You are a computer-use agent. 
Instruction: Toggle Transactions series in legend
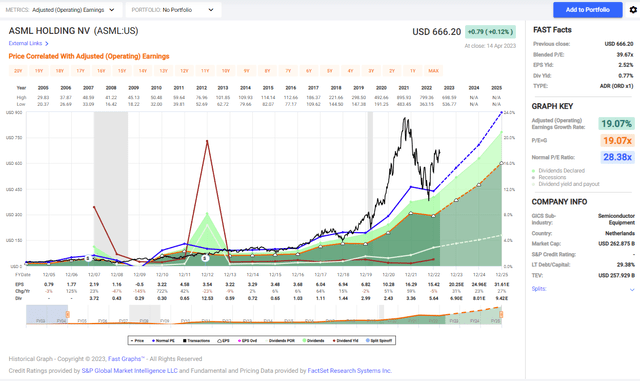click(x=197, y=341)
